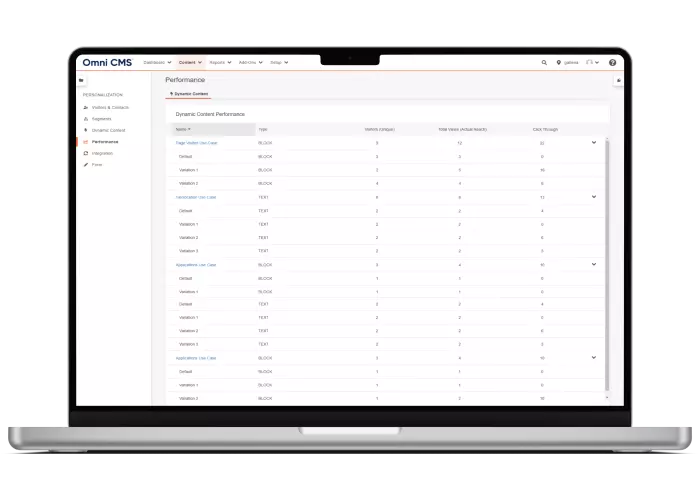The height and width of the screenshot is (500, 700).
Task: Click the location pin gallena indicator
Action: coord(567,62)
